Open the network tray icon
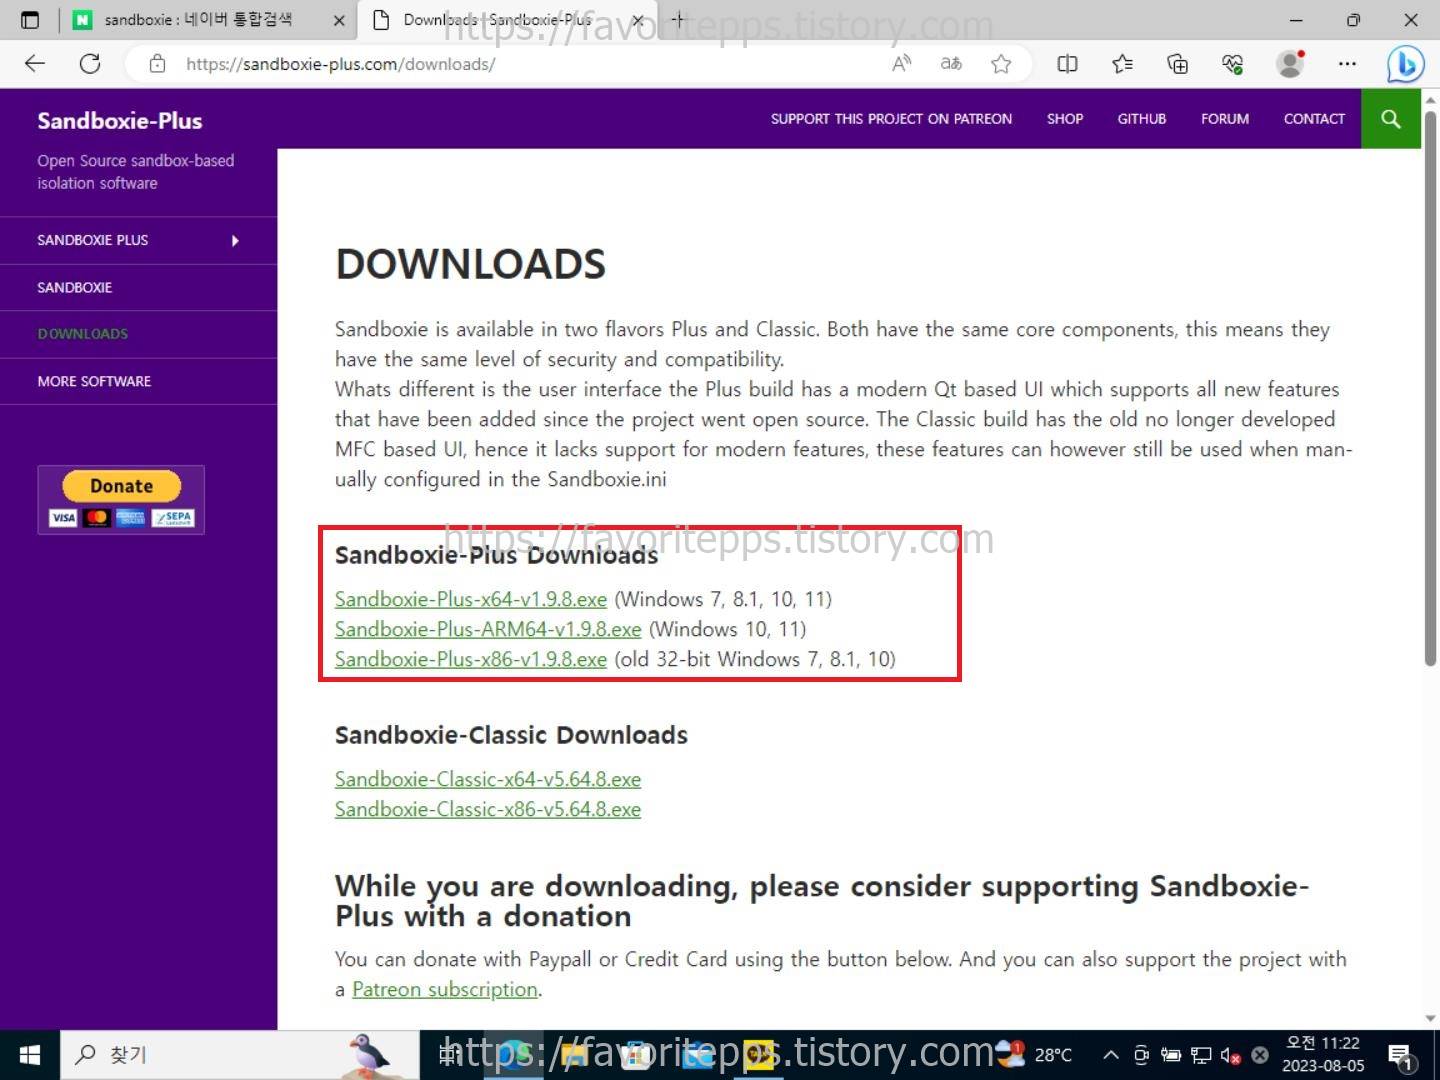 pyautogui.click(x=1201, y=1055)
